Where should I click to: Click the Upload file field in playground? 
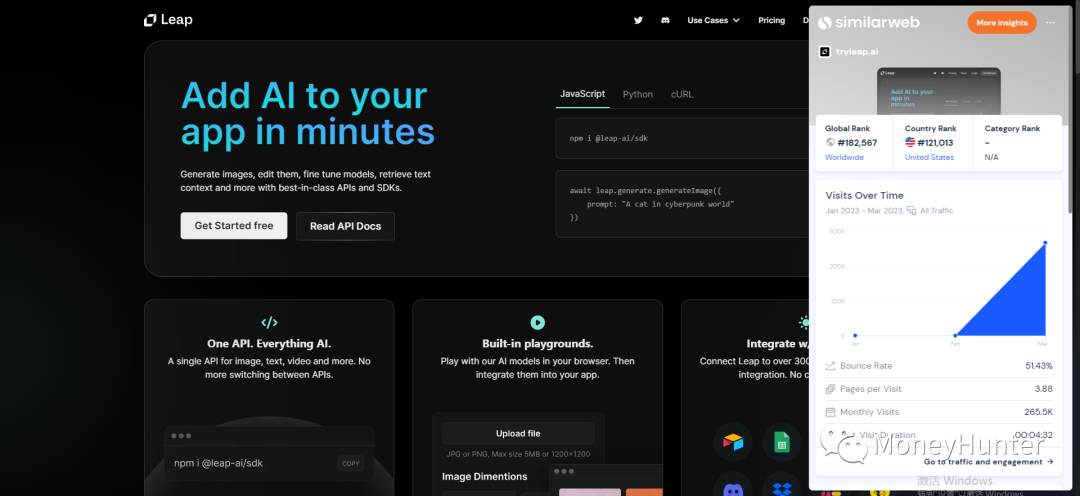(518, 433)
